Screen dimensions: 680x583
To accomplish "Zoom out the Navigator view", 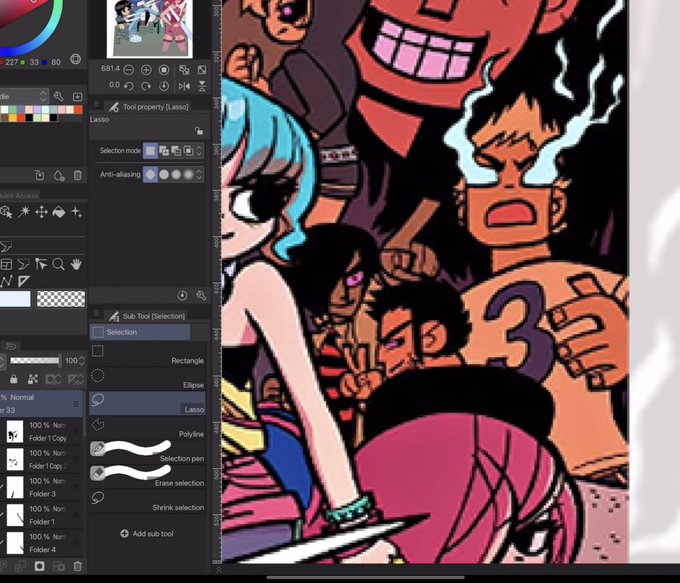I will coord(128,69).
